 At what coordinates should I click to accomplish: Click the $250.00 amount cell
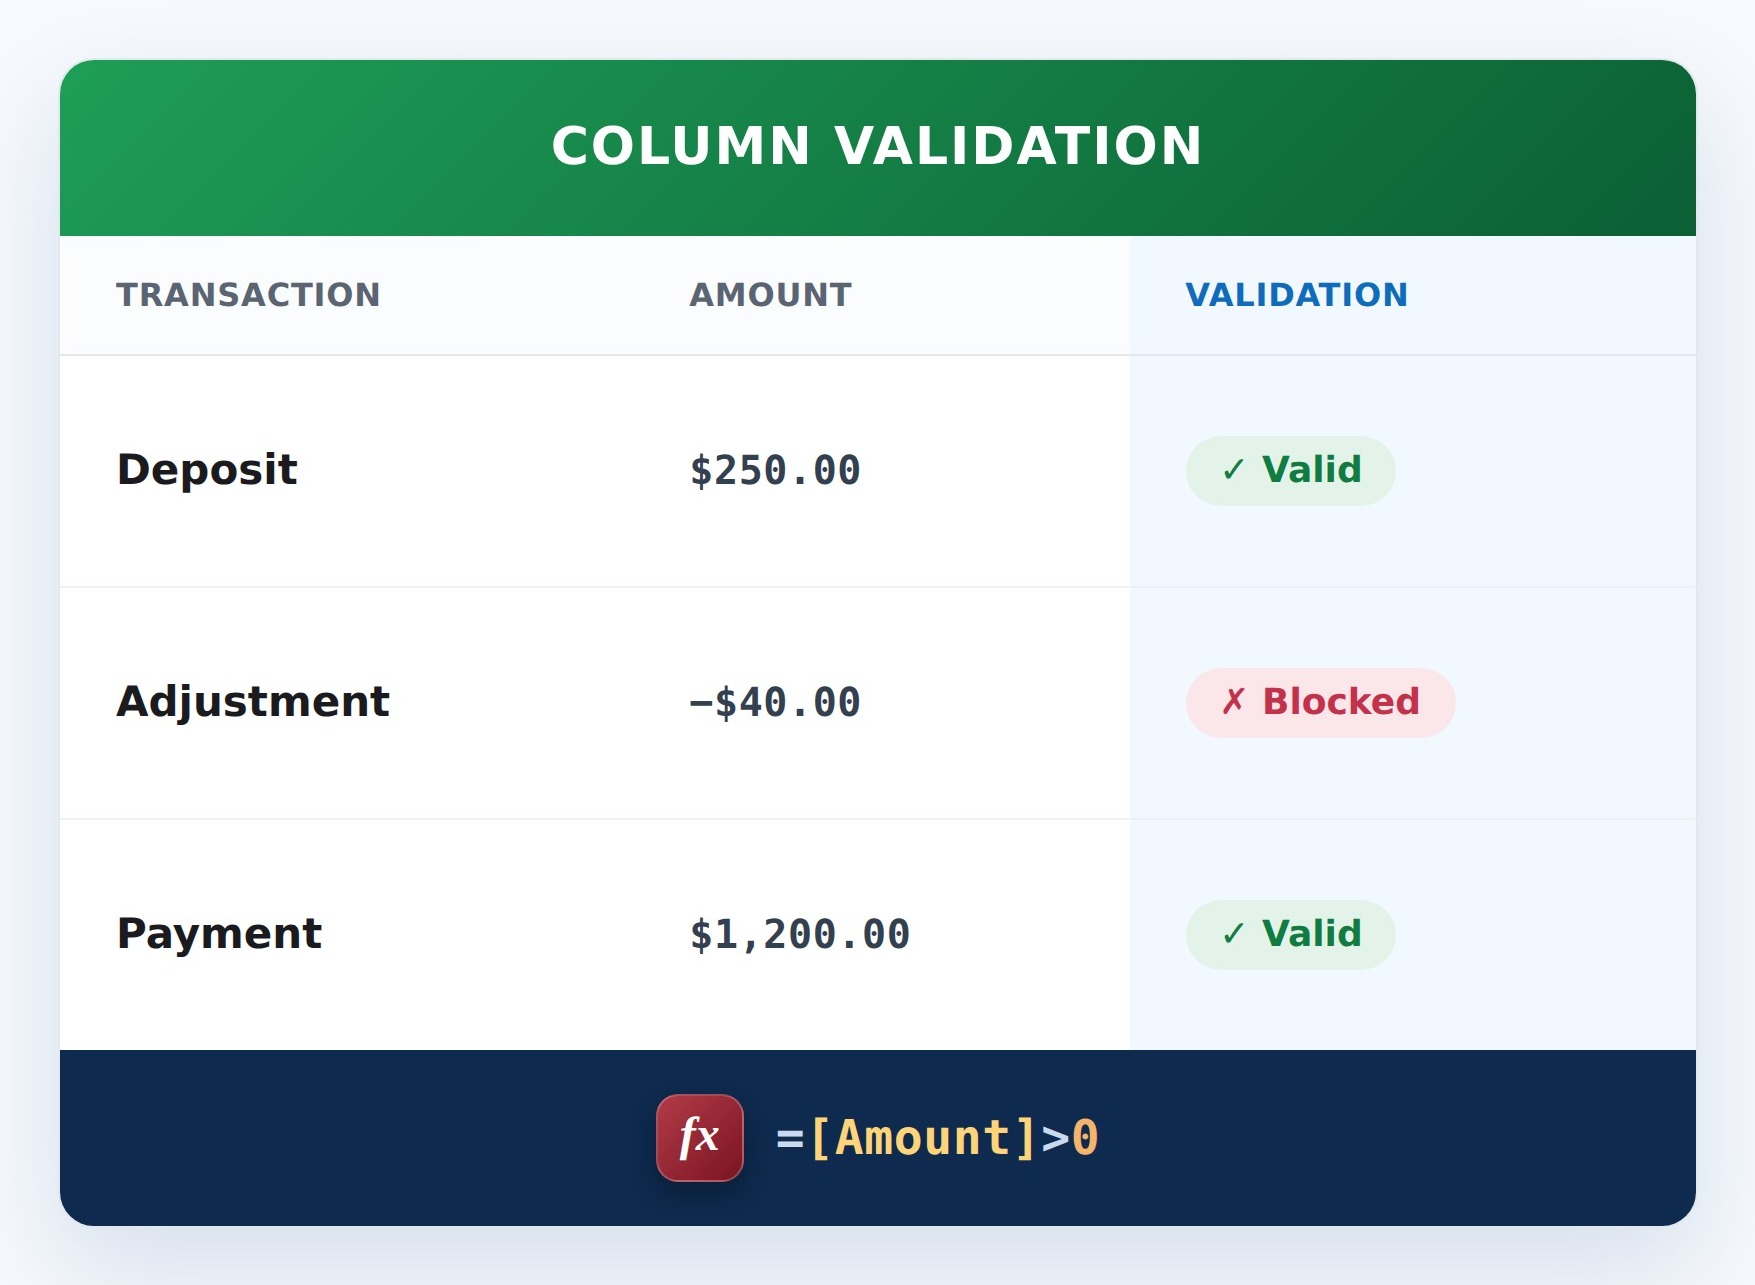tap(775, 471)
